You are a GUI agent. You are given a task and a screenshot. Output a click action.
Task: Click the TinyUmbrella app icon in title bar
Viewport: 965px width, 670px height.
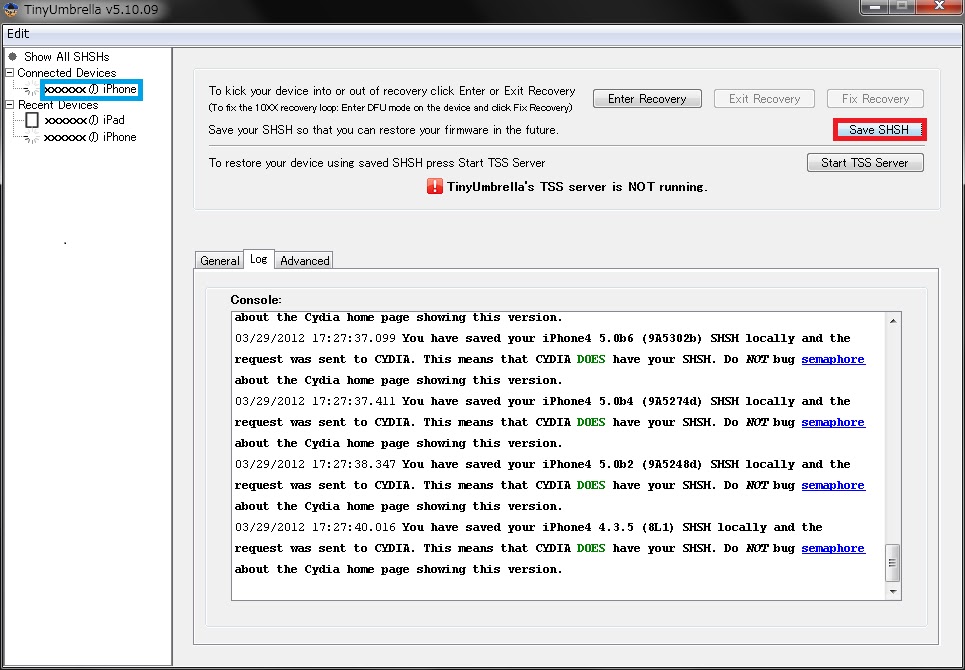pos(10,10)
